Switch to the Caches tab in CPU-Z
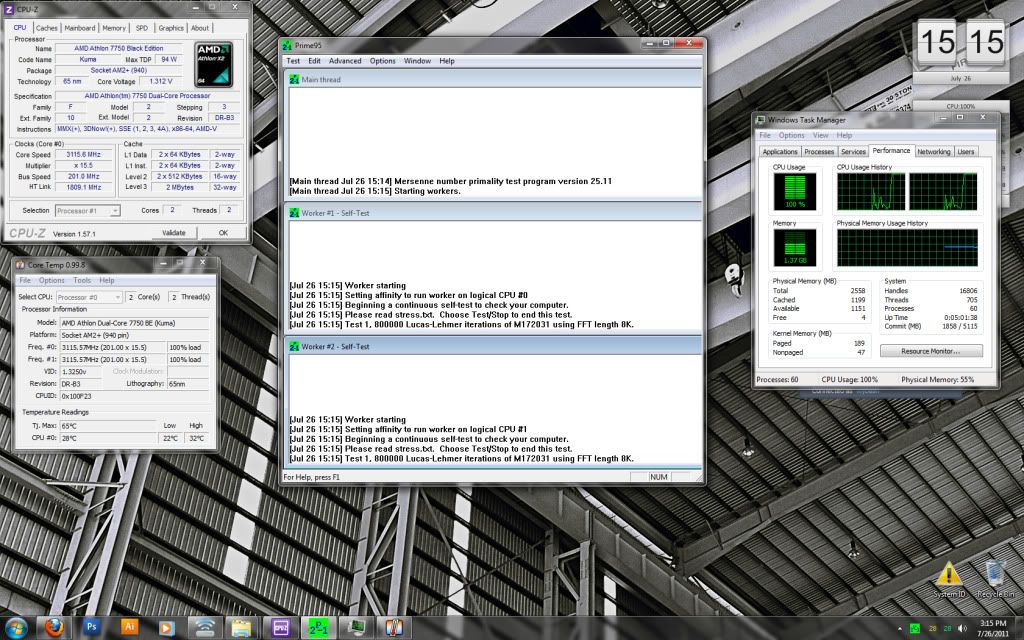Image resolution: width=1024 pixels, height=640 pixels. pyautogui.click(x=46, y=28)
